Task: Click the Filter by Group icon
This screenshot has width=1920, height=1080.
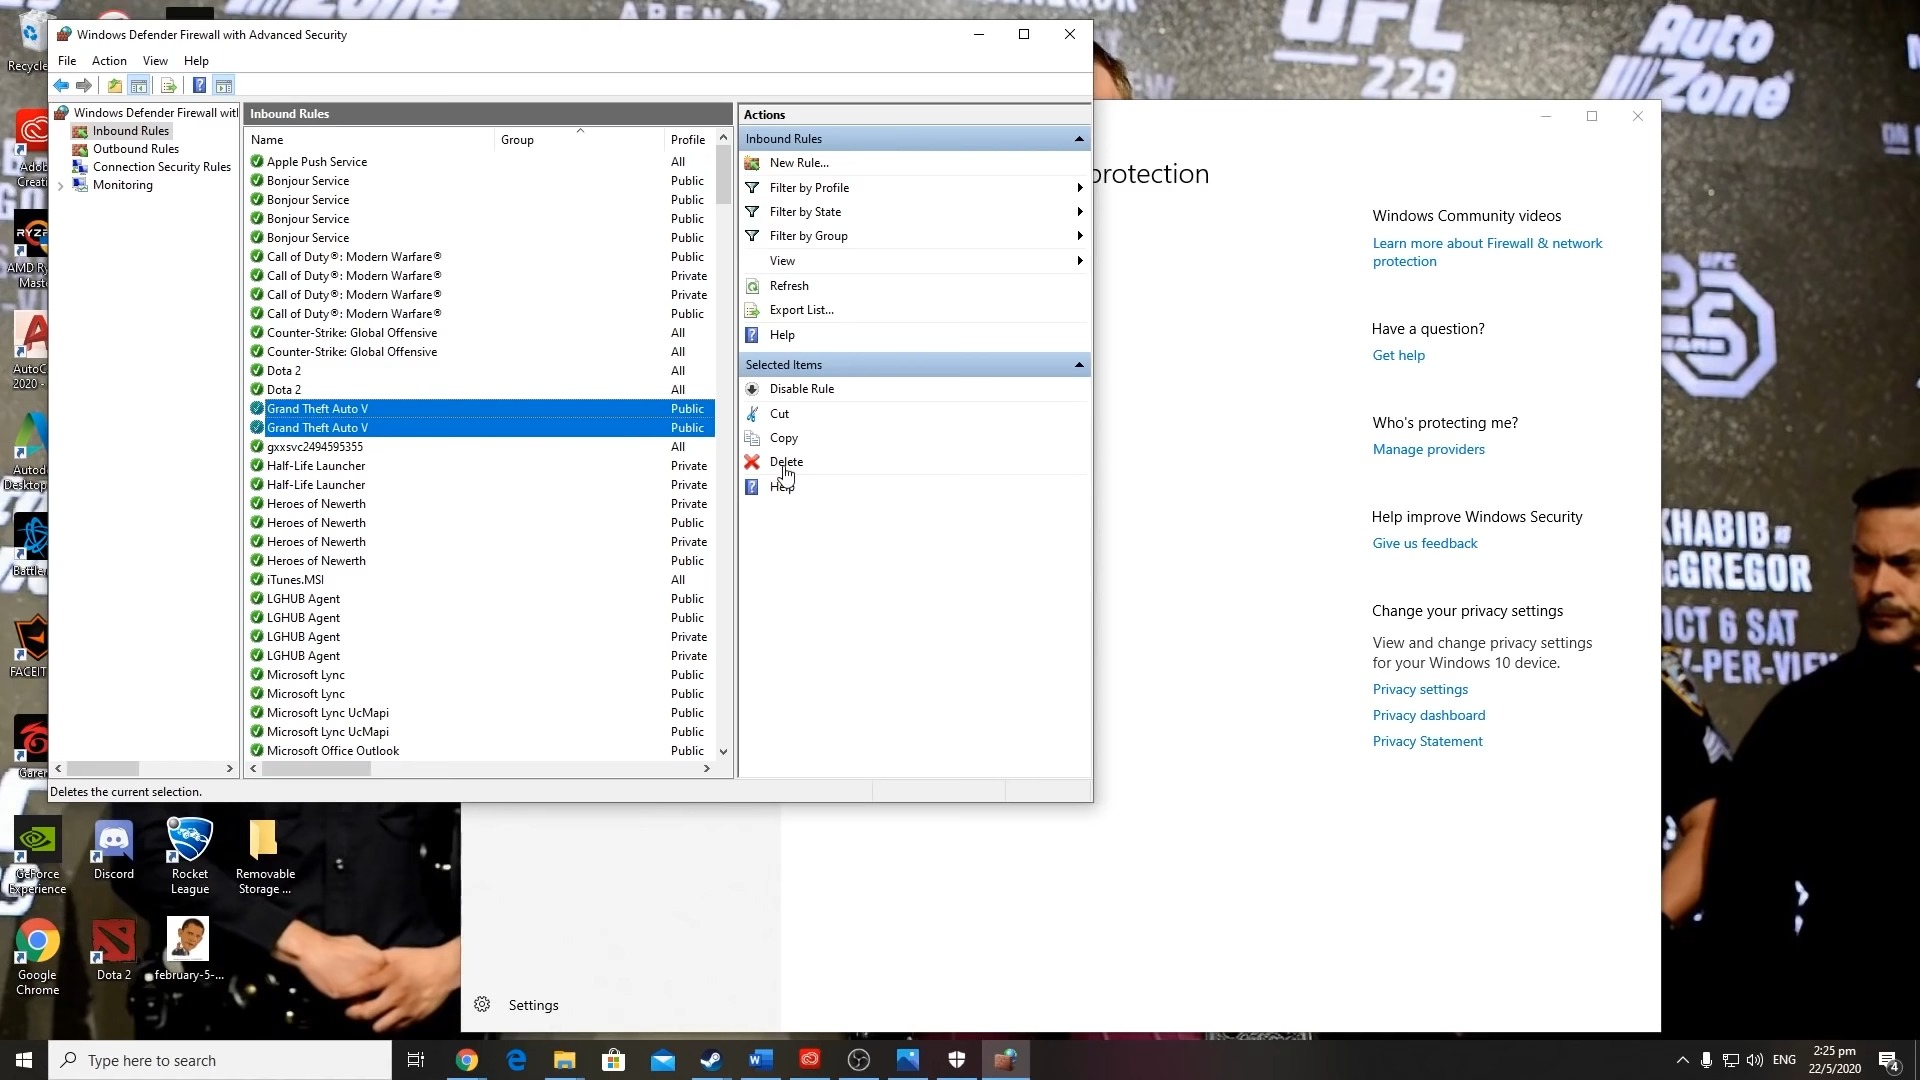Action: tap(752, 236)
